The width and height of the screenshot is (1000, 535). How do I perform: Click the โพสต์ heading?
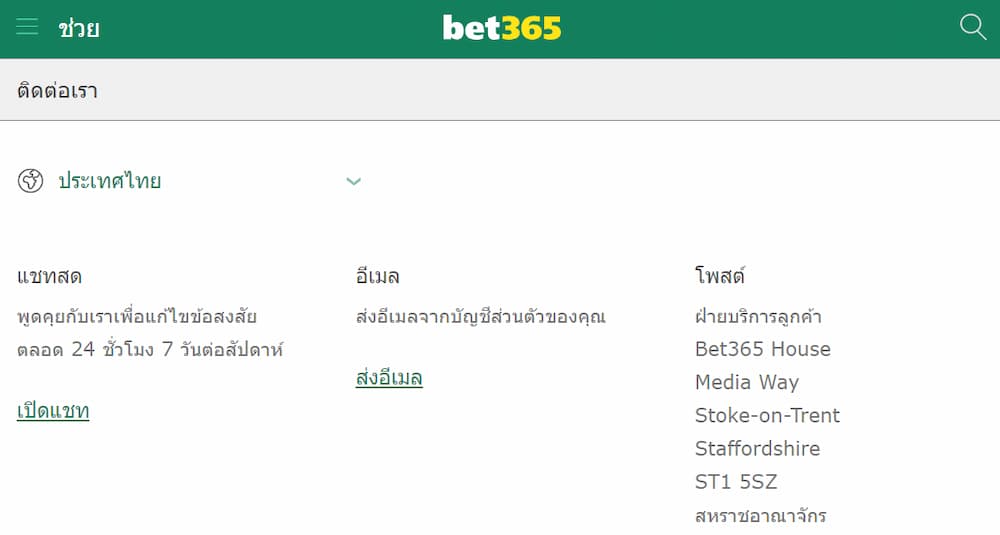[x=720, y=276]
